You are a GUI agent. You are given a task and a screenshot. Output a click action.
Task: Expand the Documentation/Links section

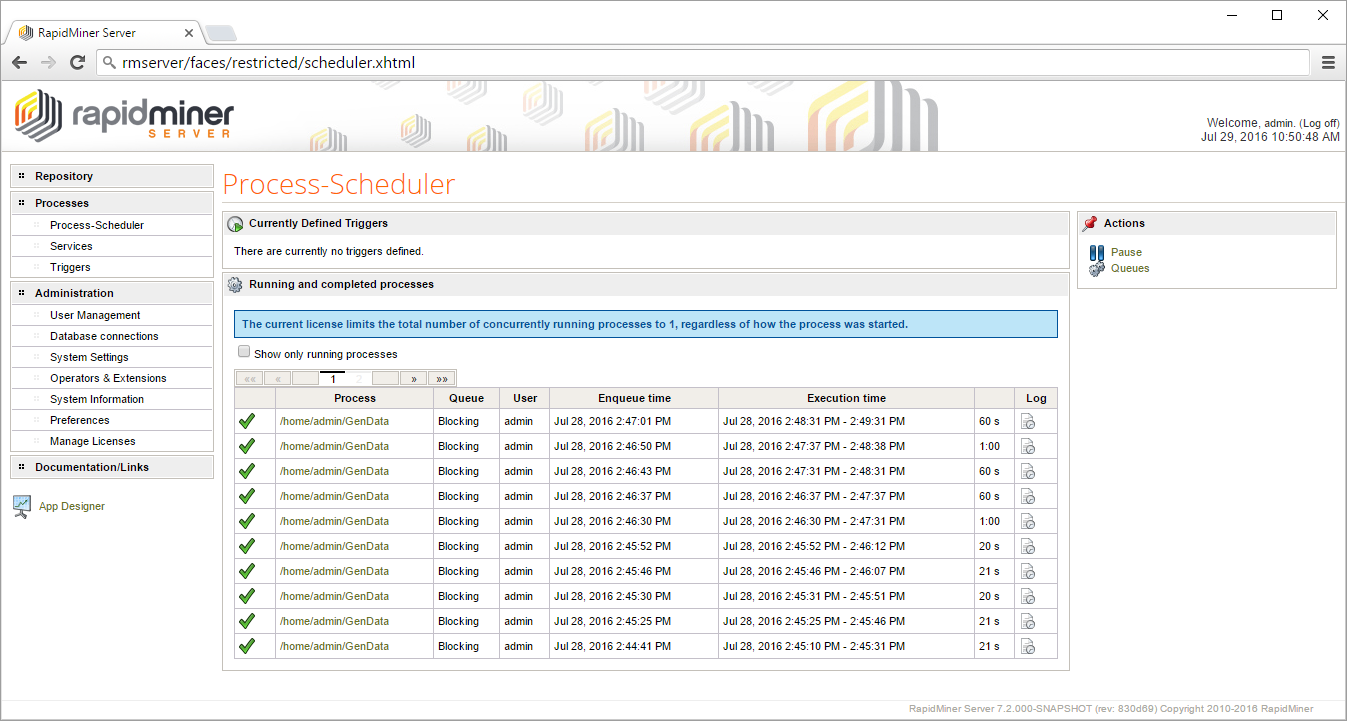[x=92, y=467]
